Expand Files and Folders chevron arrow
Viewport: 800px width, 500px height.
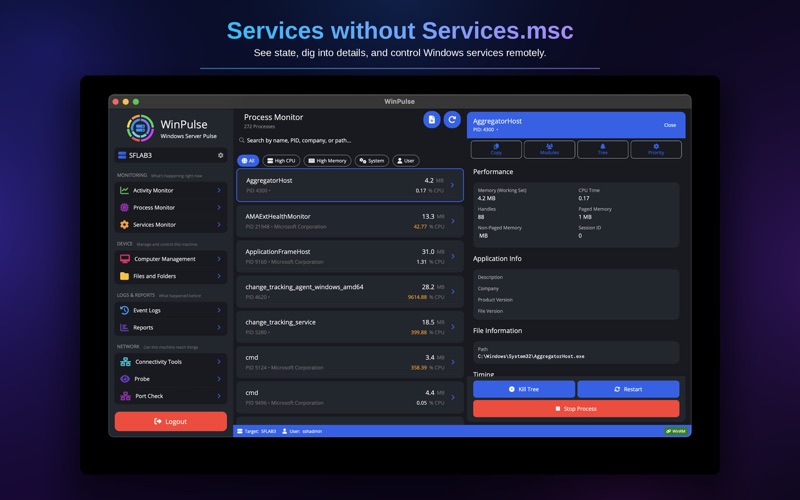pyautogui.click(x=219, y=276)
